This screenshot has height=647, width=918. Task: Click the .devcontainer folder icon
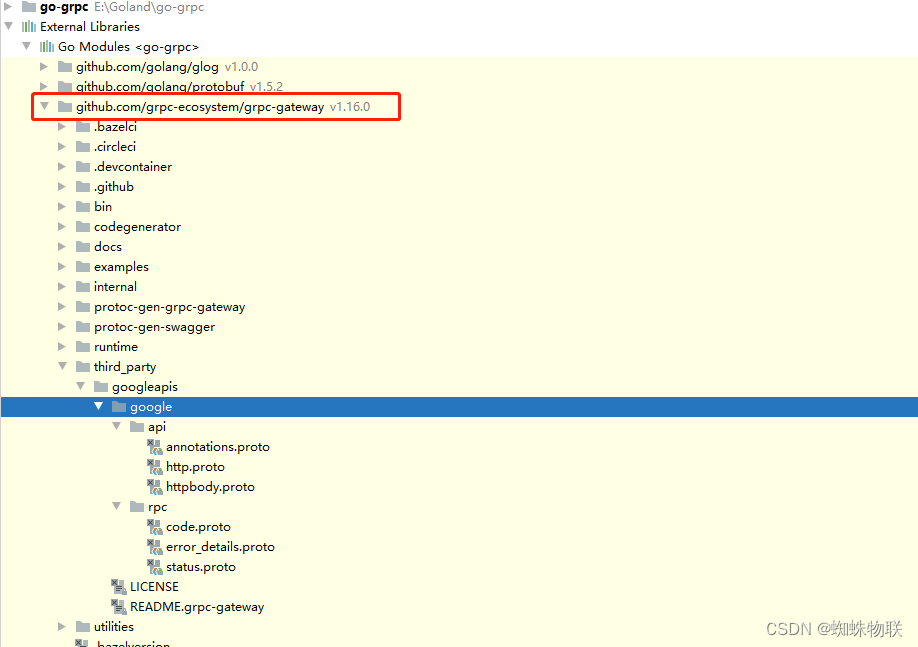(x=83, y=167)
